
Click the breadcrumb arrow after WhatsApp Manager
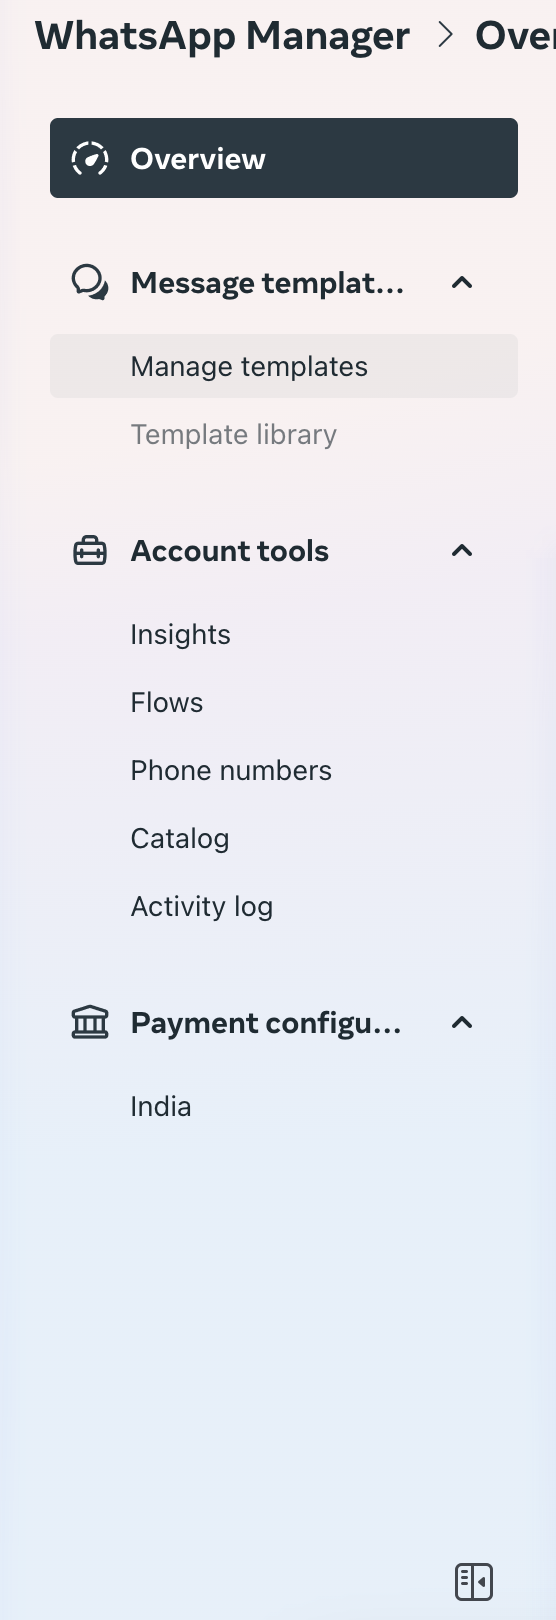click(x=446, y=36)
